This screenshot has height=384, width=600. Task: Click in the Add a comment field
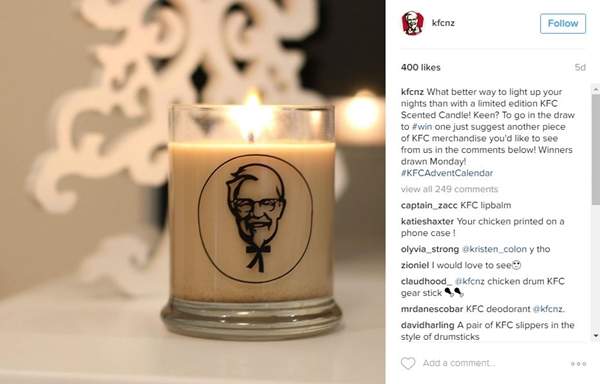tap(459, 363)
